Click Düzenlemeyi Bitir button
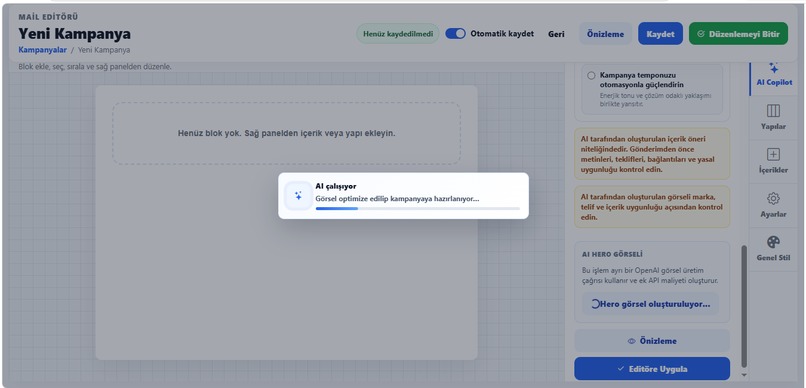The height and width of the screenshot is (388, 806). [x=738, y=34]
